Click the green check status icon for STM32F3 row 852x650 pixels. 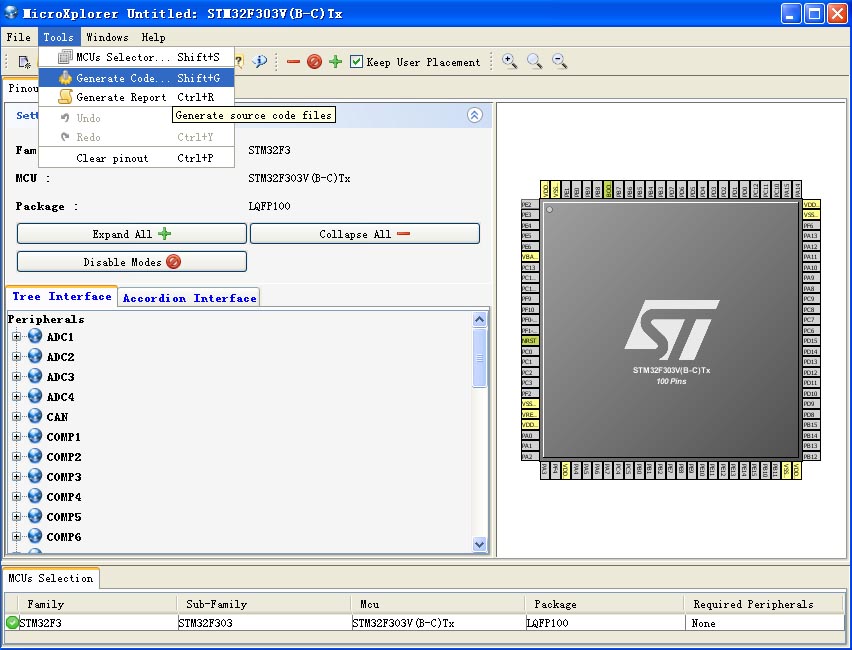[x=12, y=622]
